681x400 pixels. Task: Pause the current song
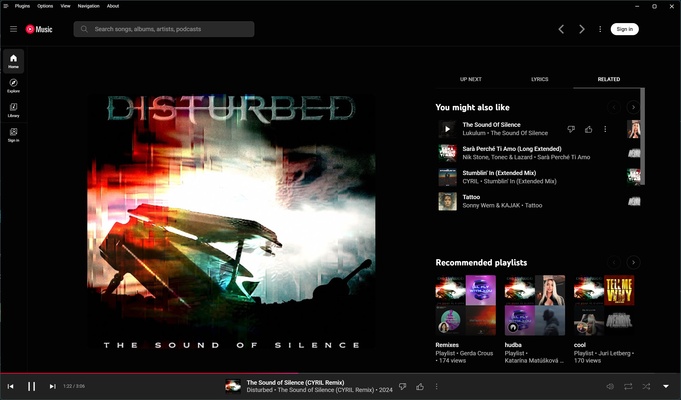point(32,386)
